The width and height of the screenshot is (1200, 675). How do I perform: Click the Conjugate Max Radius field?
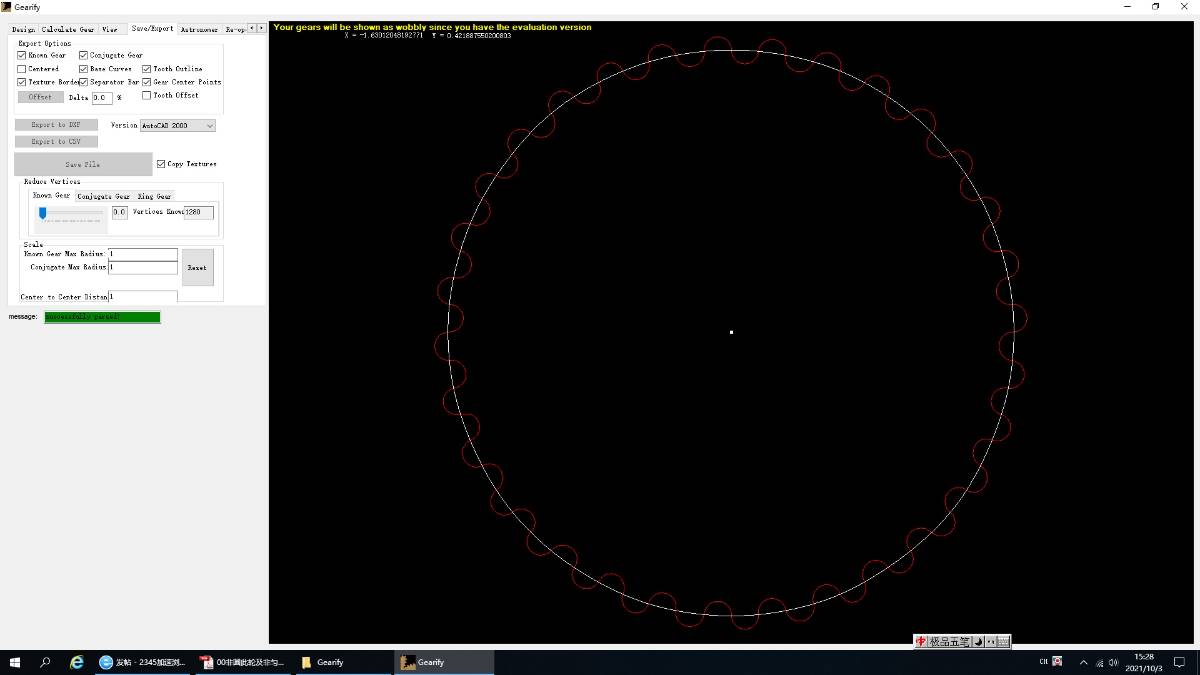[143, 267]
